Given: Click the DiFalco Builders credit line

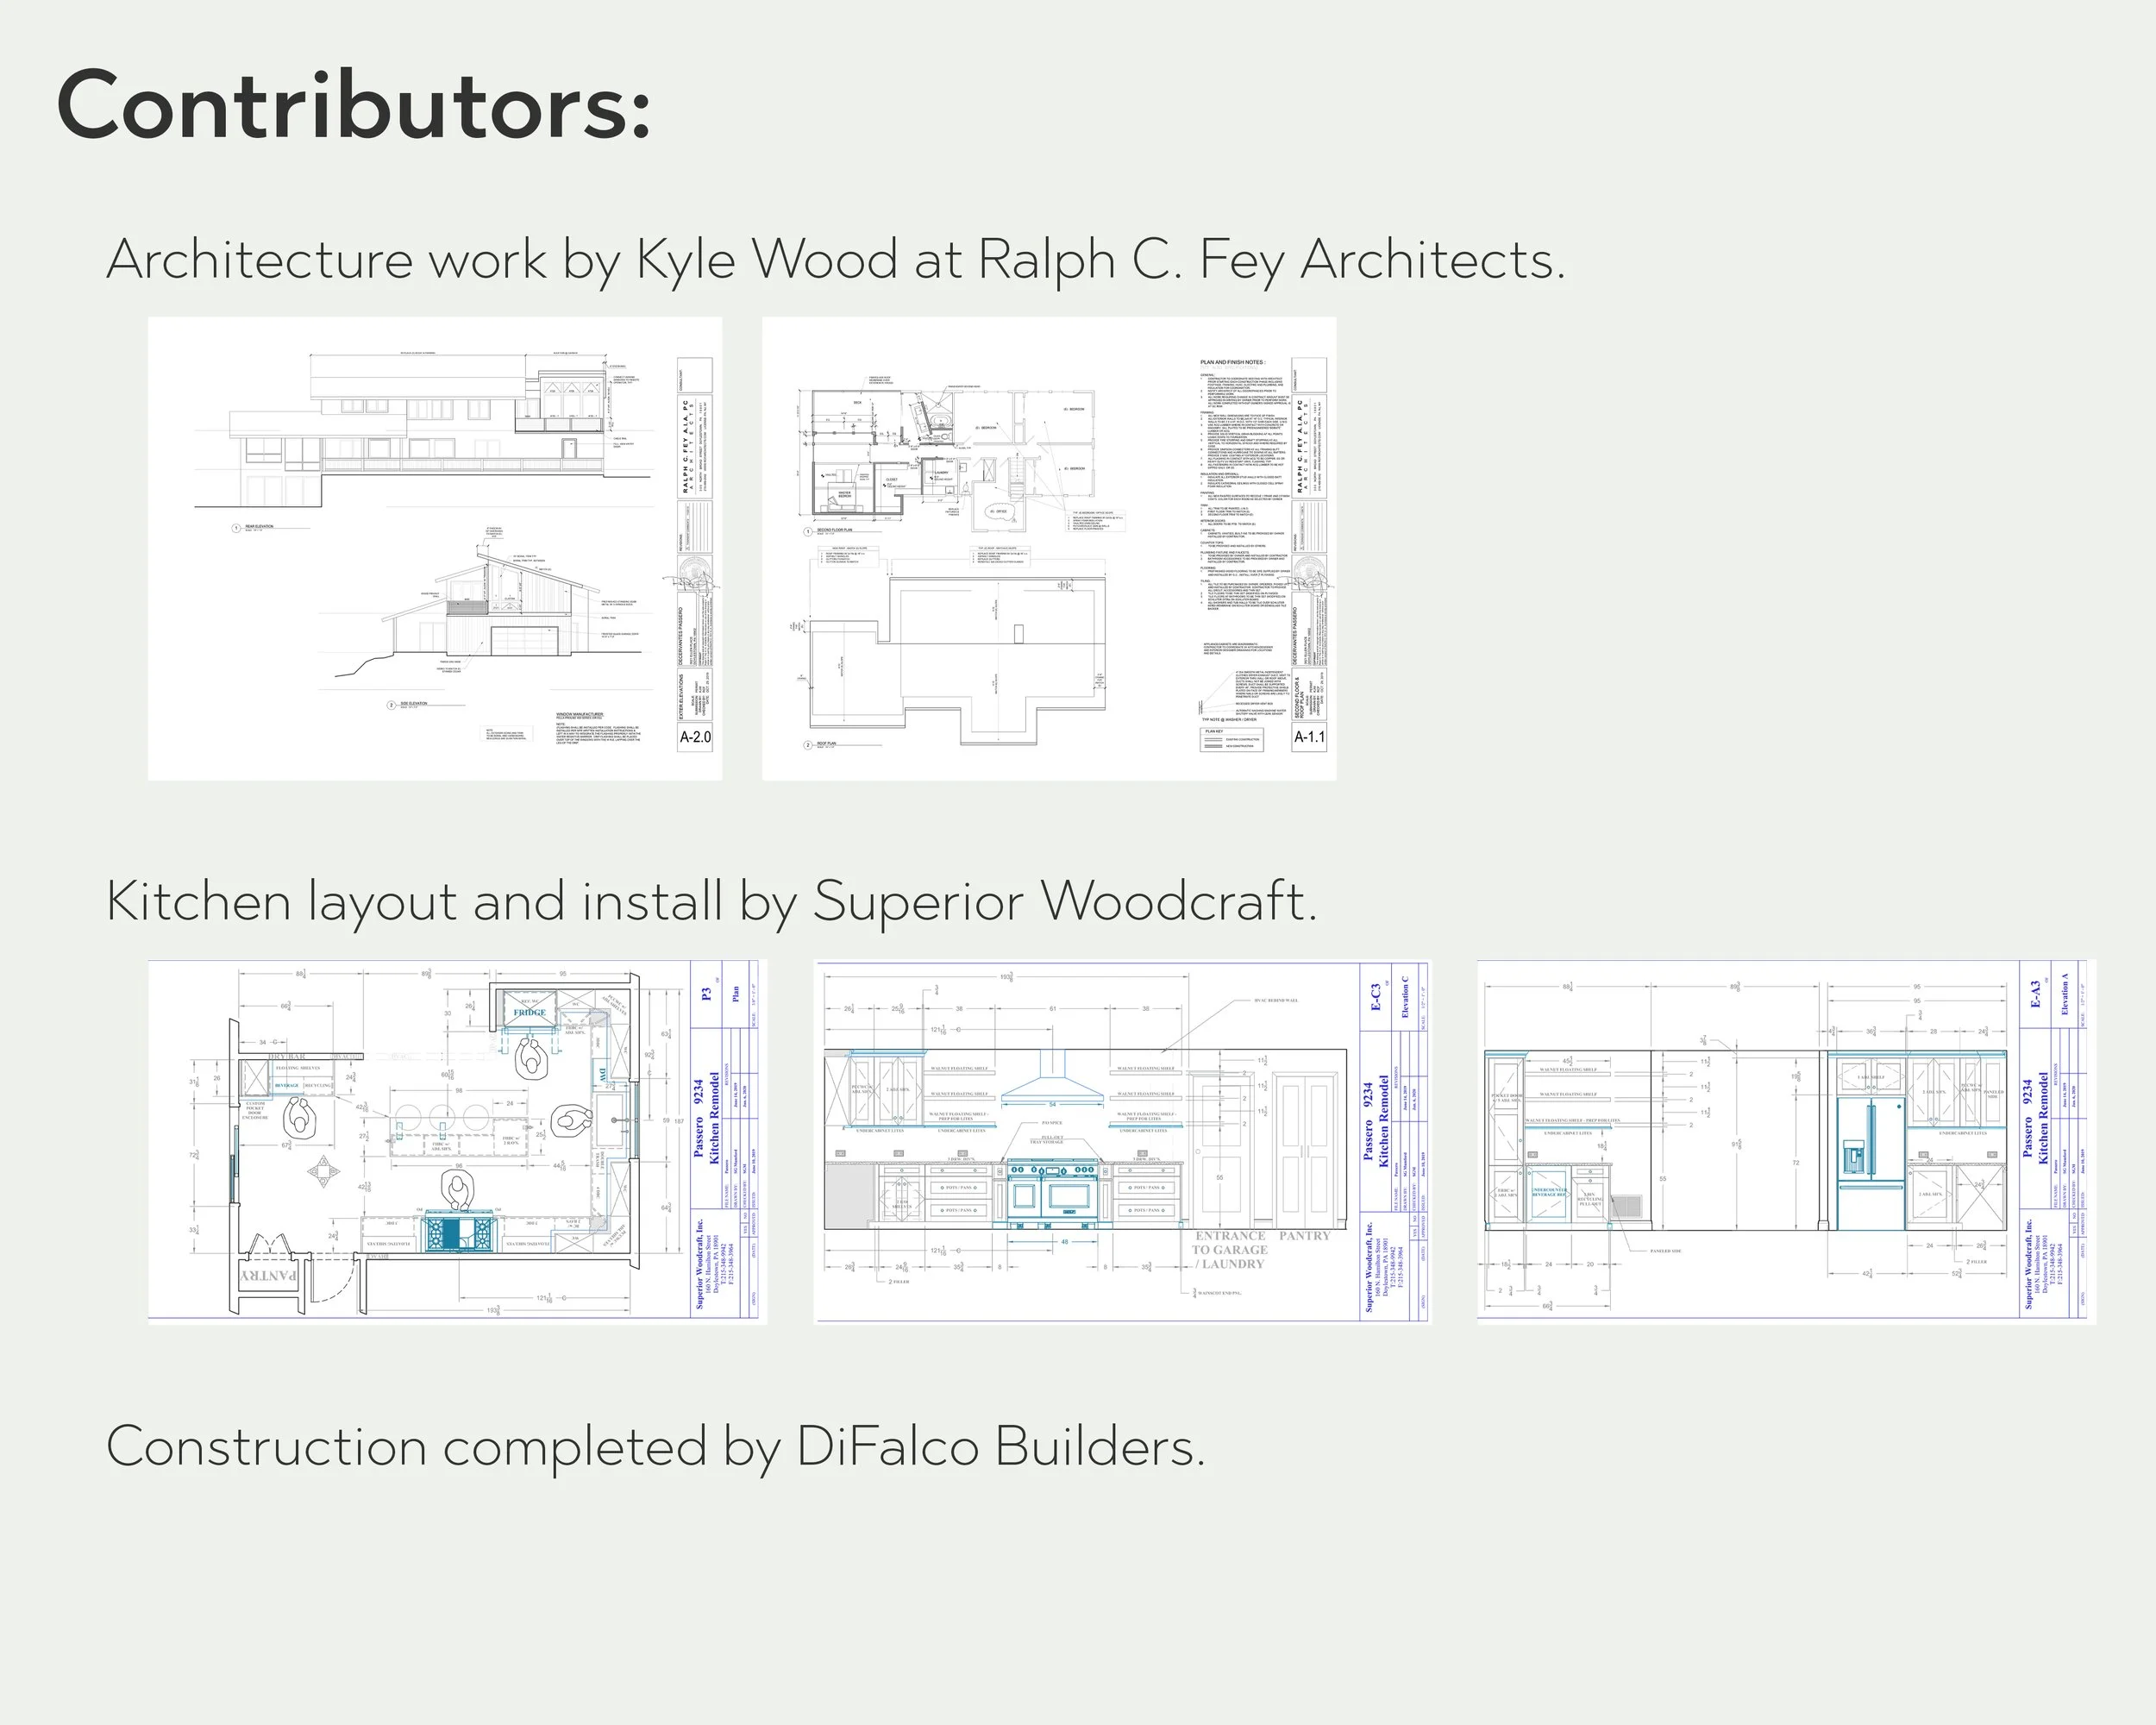Looking at the screenshot, I should [x=655, y=1447].
